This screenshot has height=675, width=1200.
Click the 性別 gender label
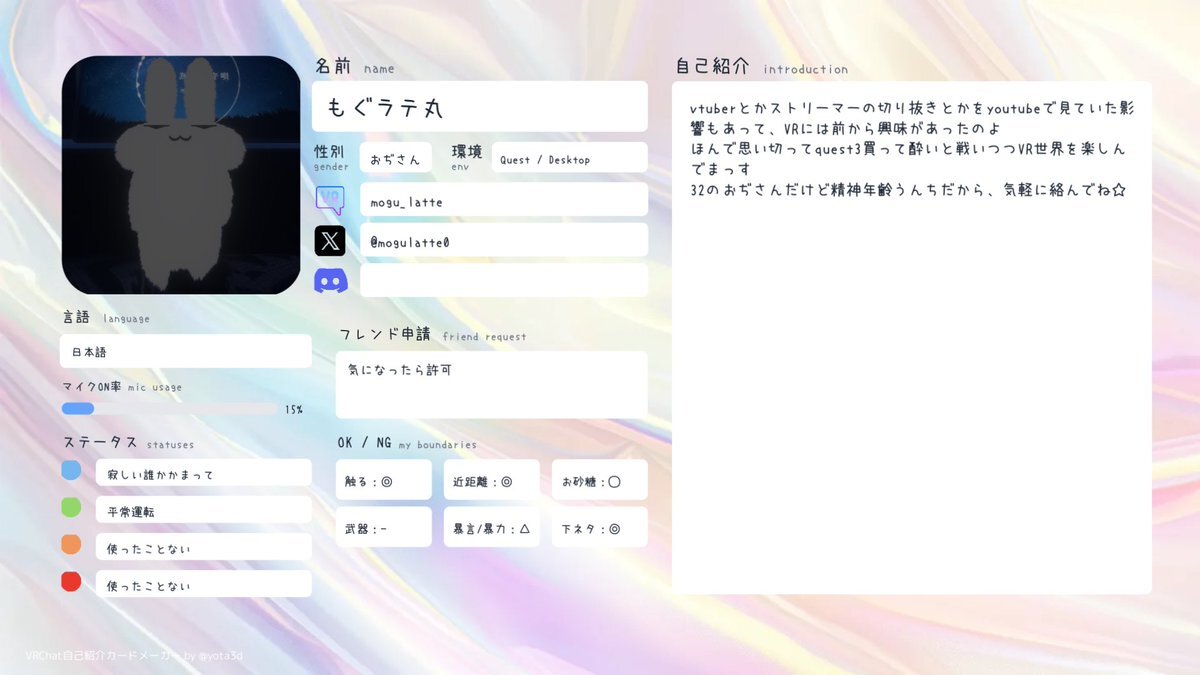tap(331, 156)
